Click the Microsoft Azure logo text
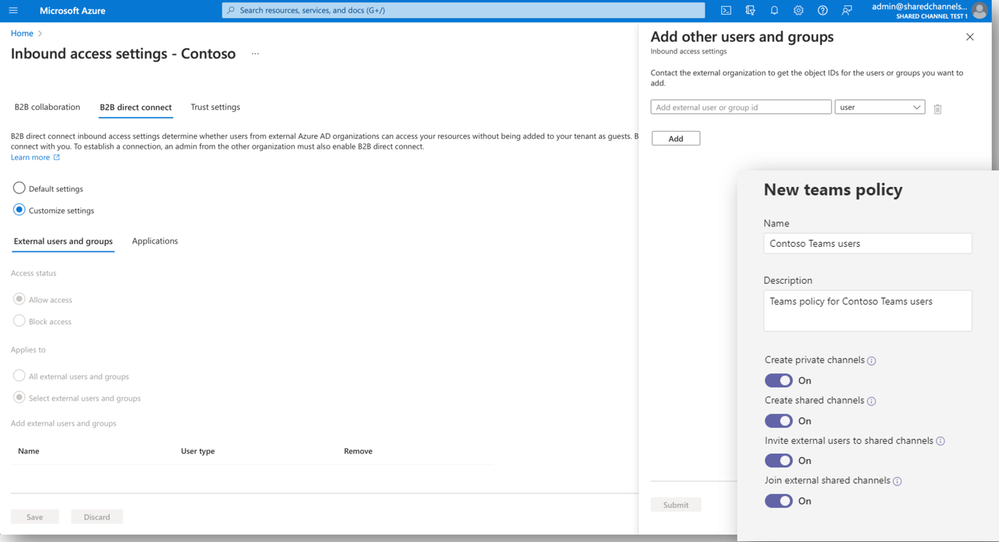 coord(73,10)
